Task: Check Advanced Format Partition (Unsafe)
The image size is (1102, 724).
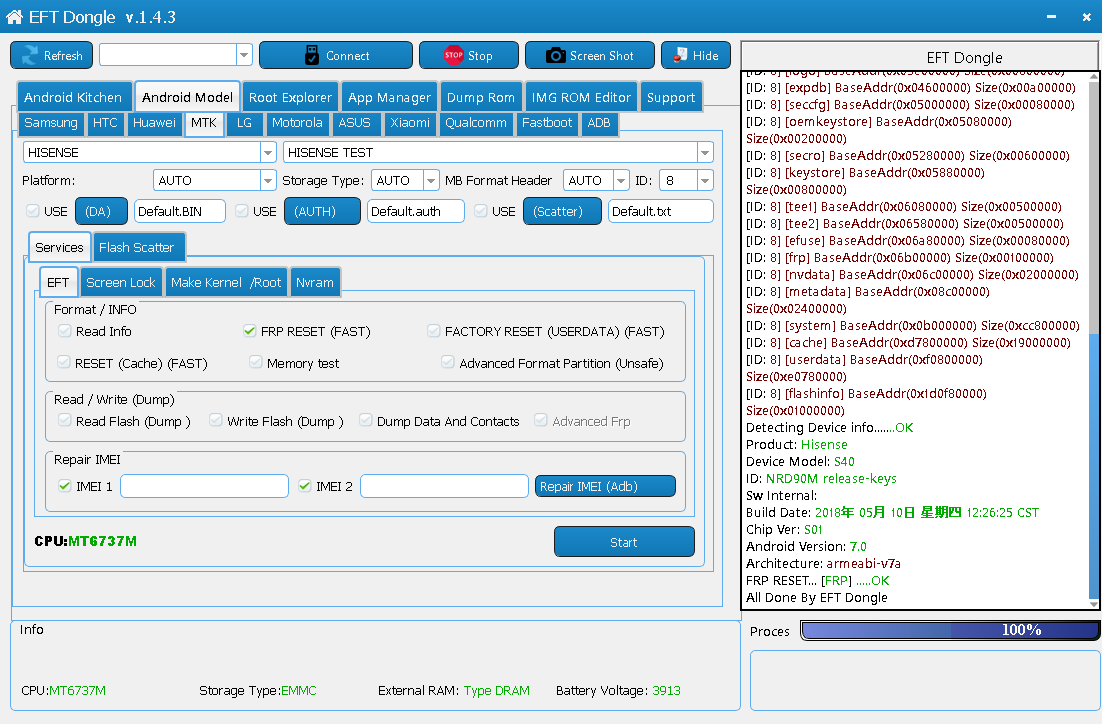Action: click(x=448, y=362)
